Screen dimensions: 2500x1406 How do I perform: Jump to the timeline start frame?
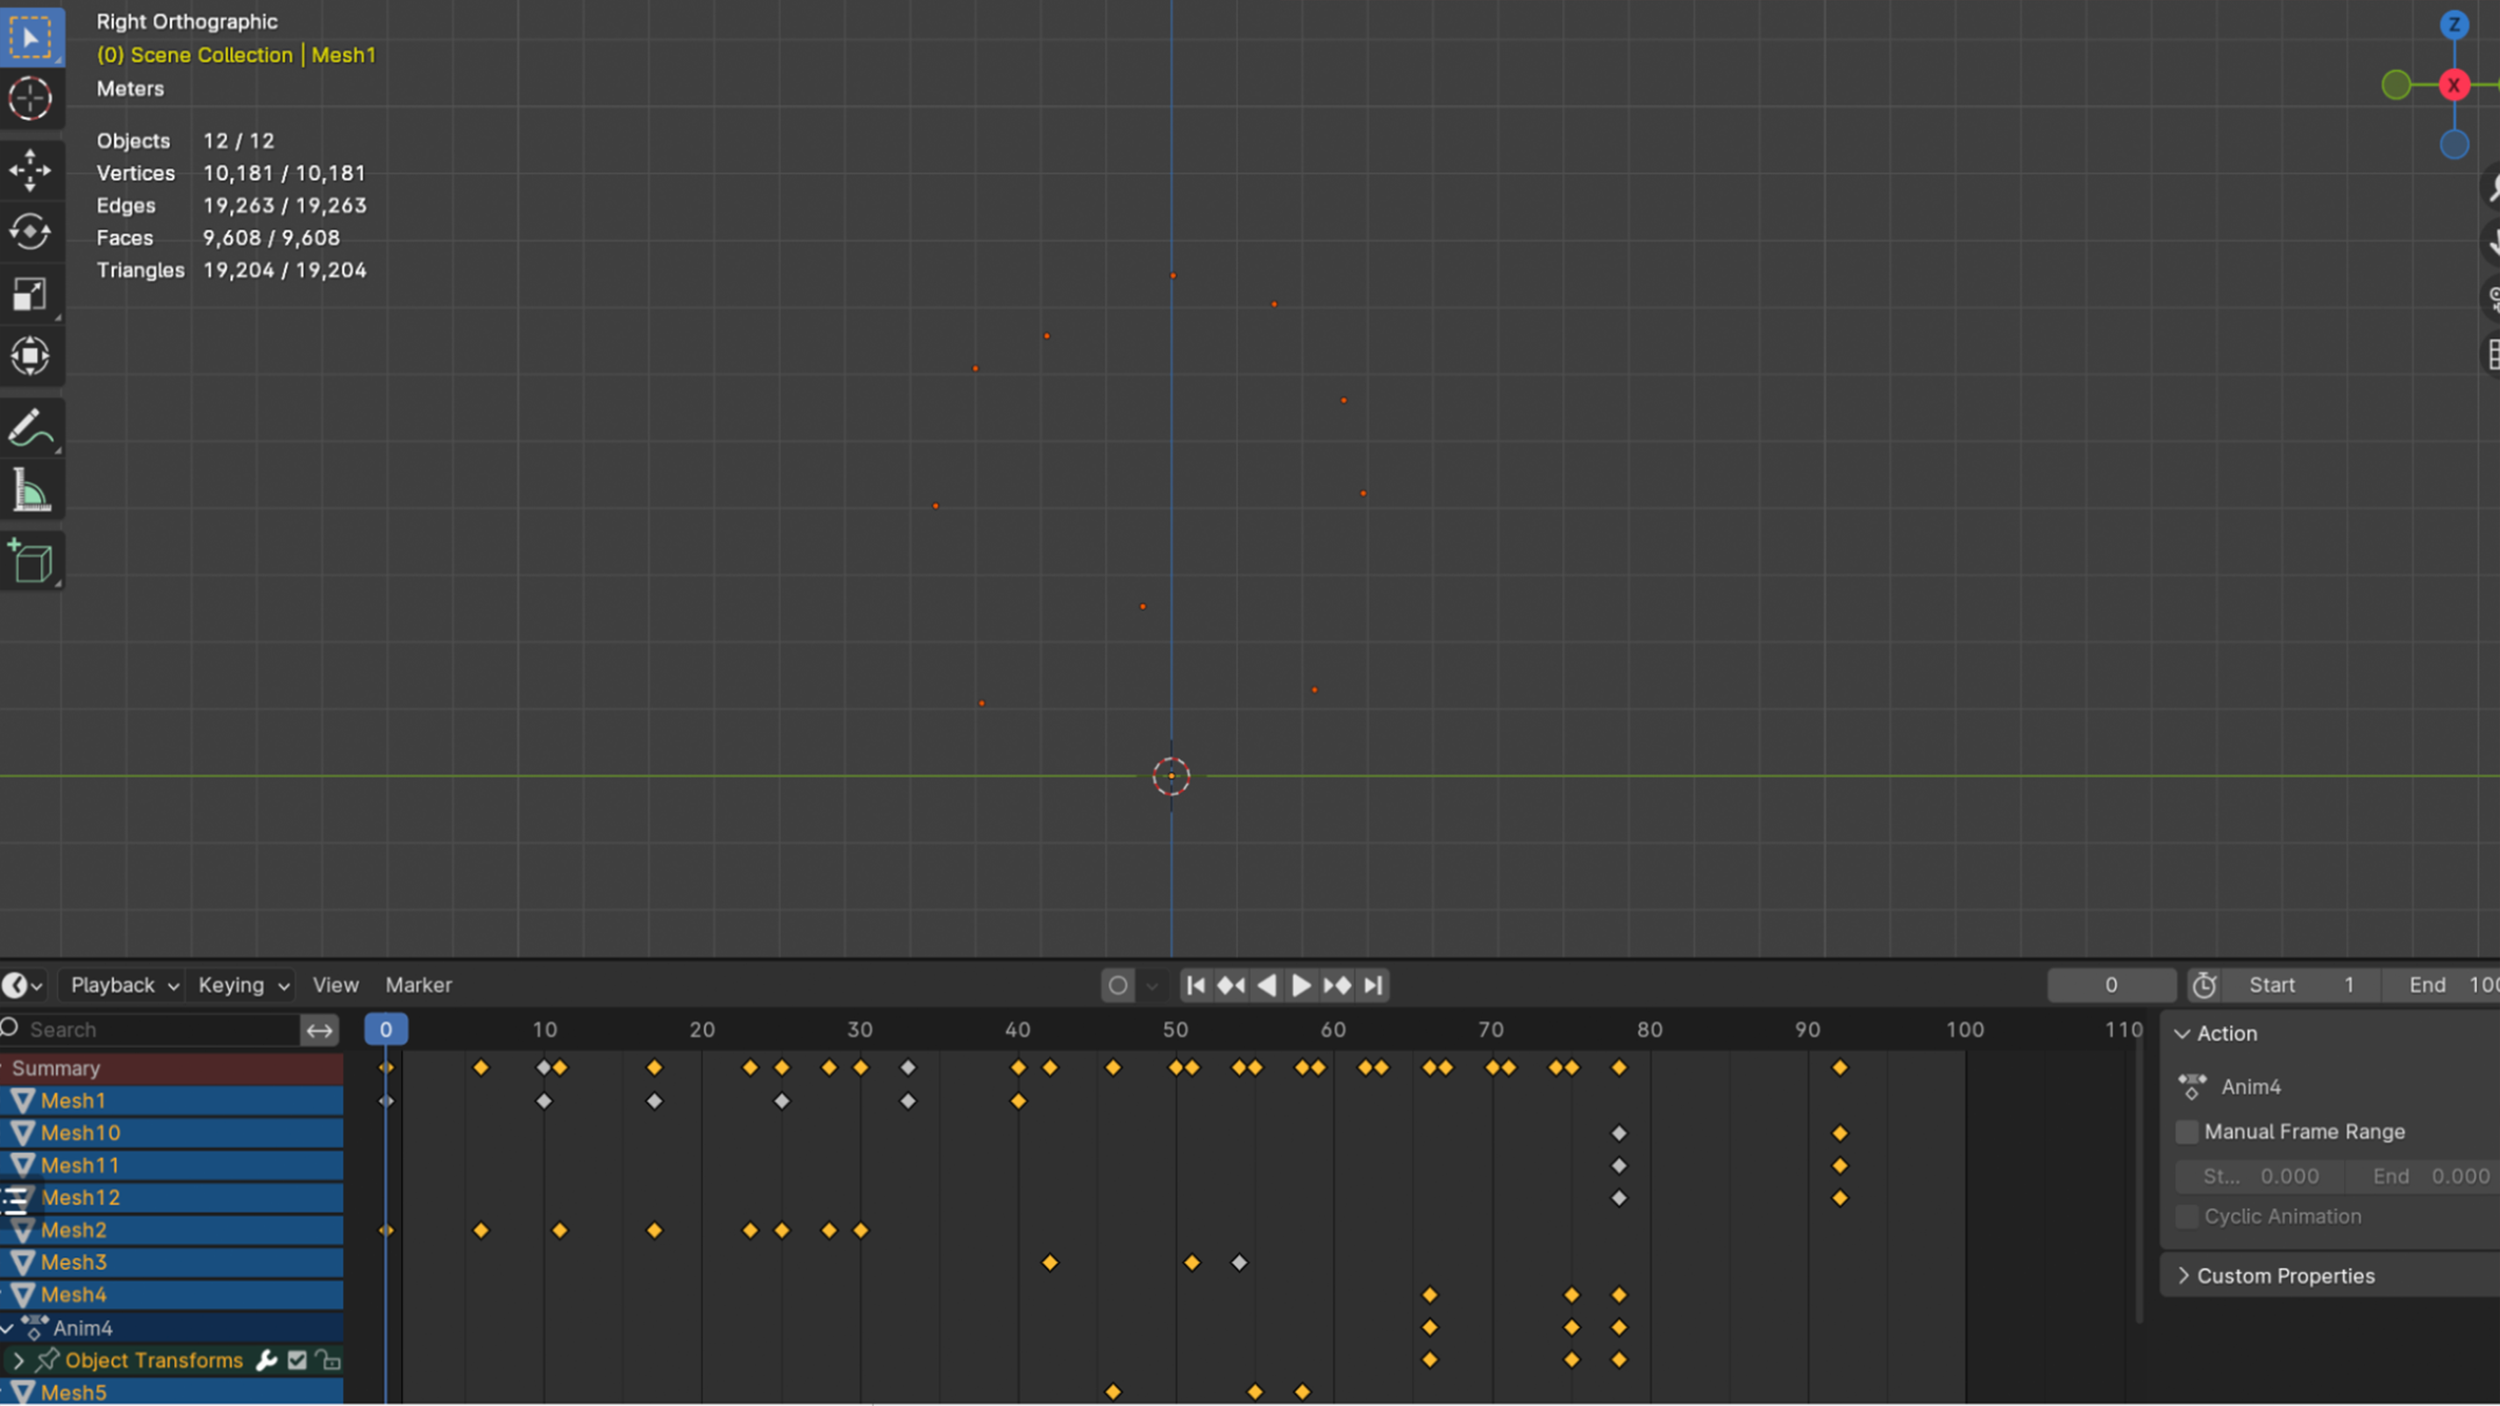(1195, 986)
